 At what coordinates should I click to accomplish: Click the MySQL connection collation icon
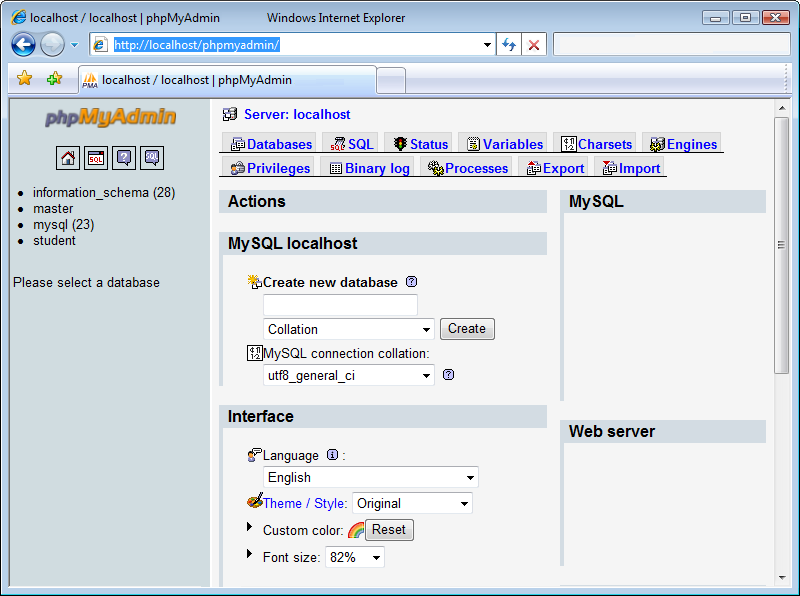click(254, 353)
